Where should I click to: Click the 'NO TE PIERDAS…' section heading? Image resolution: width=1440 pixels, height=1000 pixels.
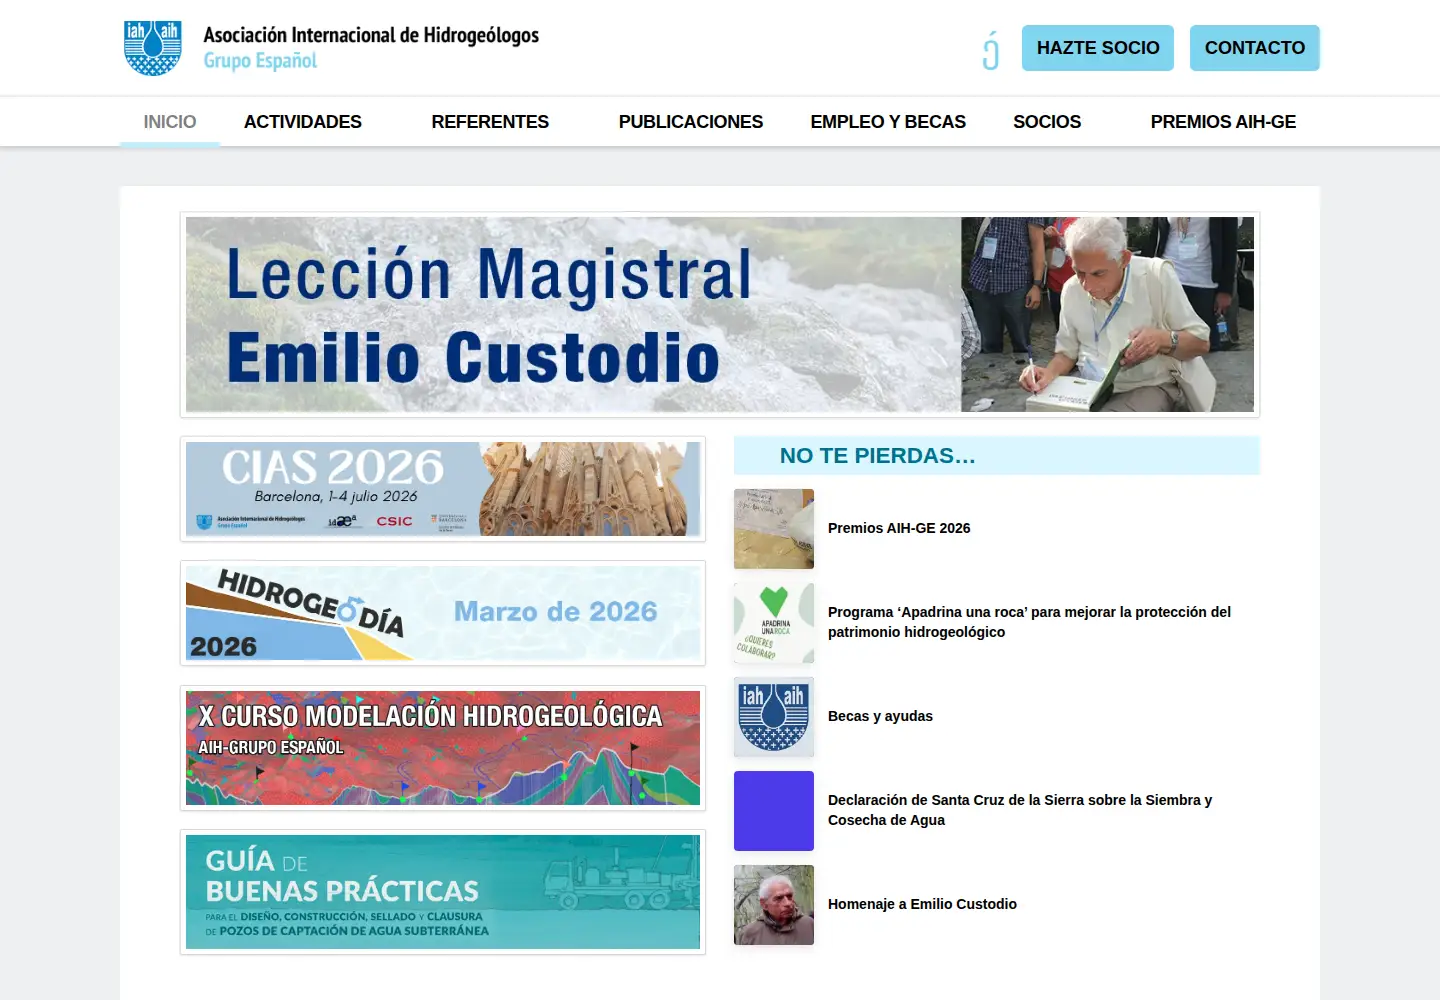pos(877,456)
